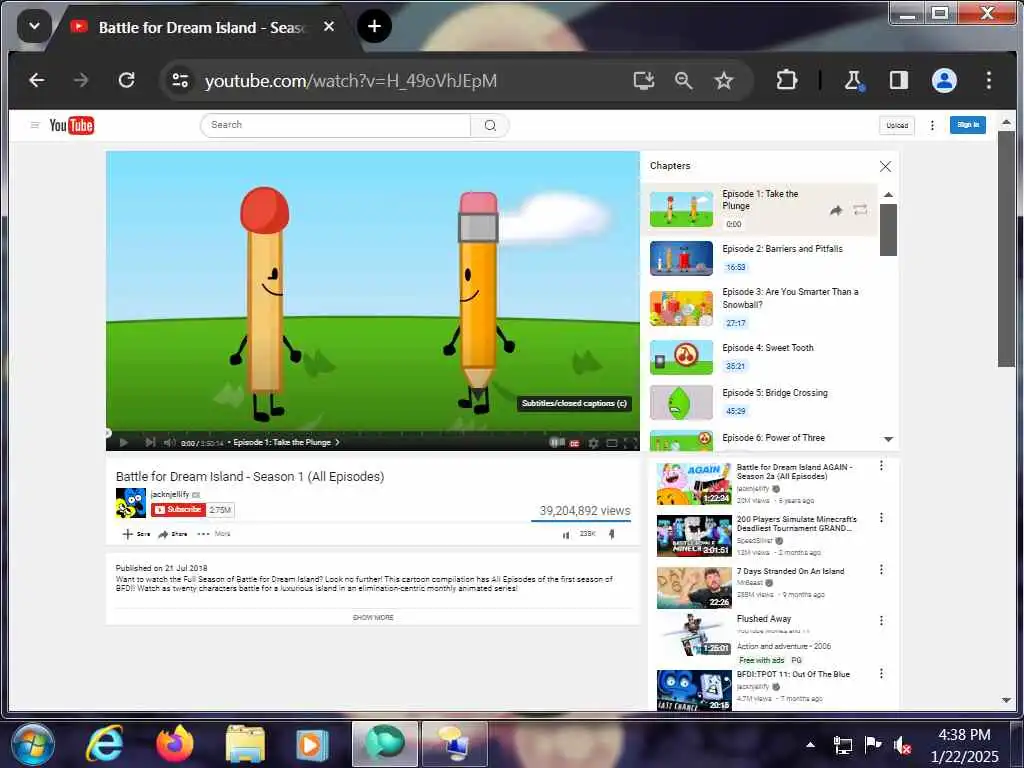1024x768 pixels.
Task: Subscribe to jacknjellify
Action: click(x=179, y=509)
